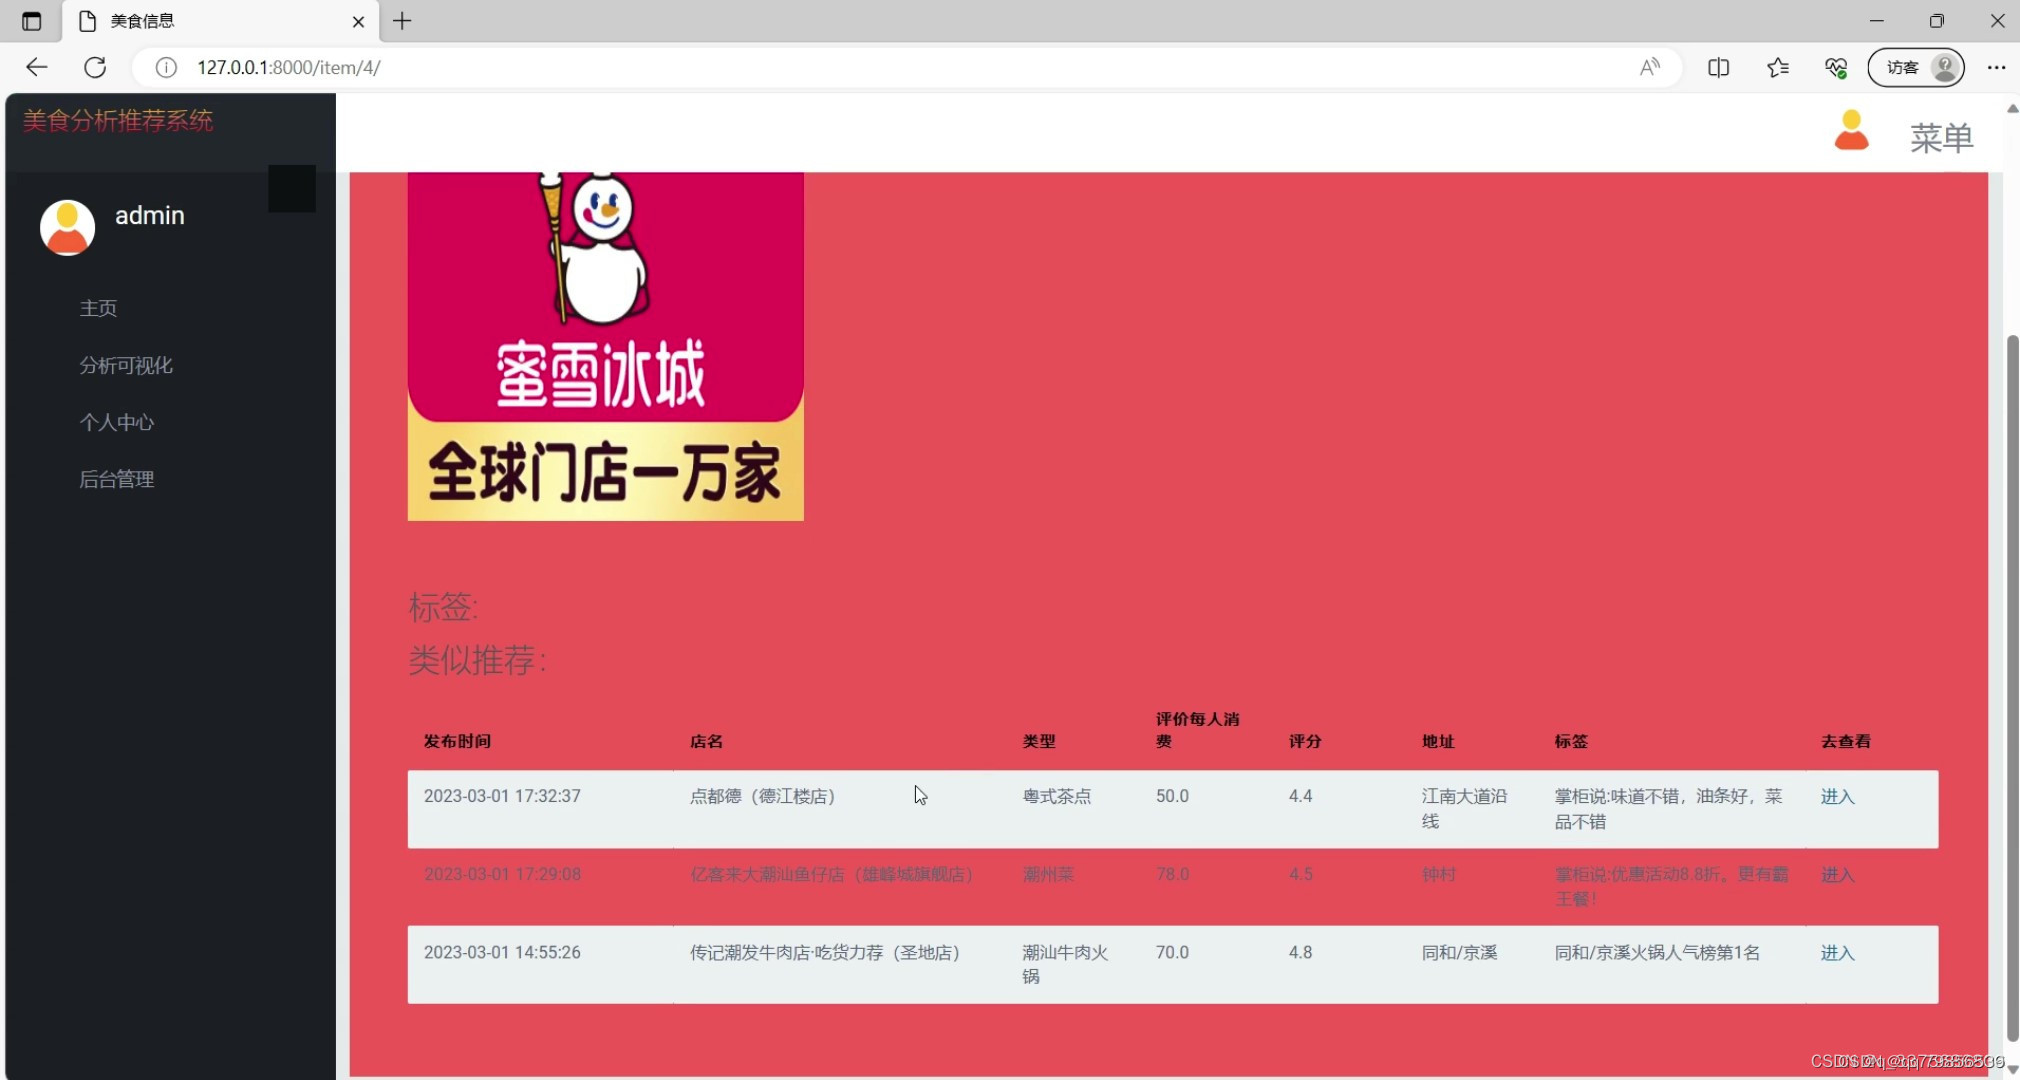Viewport: 2020px width, 1080px height.
Task: Click 进入 for the 点都德 row
Action: [1837, 796]
